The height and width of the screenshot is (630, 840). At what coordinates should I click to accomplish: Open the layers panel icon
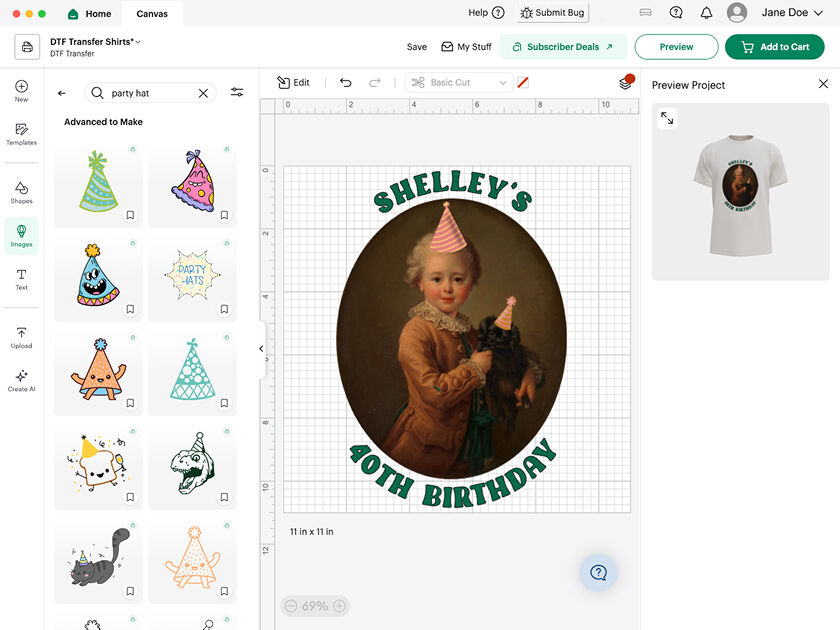[x=625, y=83]
